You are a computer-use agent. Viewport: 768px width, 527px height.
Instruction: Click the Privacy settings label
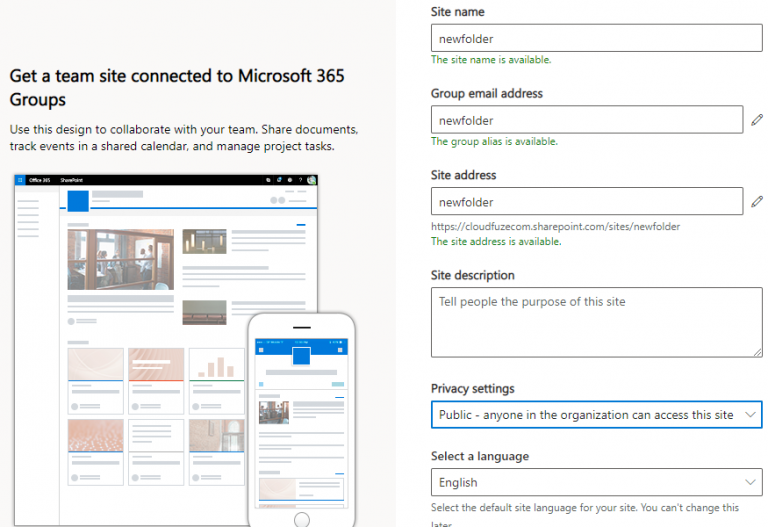(473, 388)
